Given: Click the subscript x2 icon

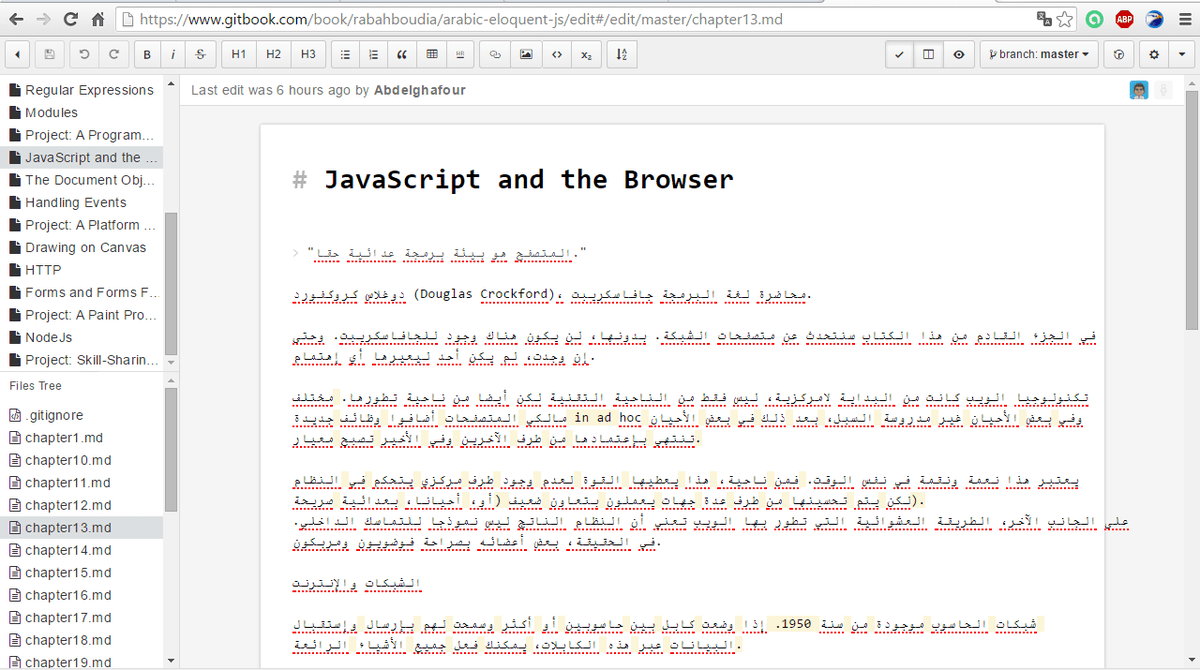Looking at the screenshot, I should click(x=585, y=54).
